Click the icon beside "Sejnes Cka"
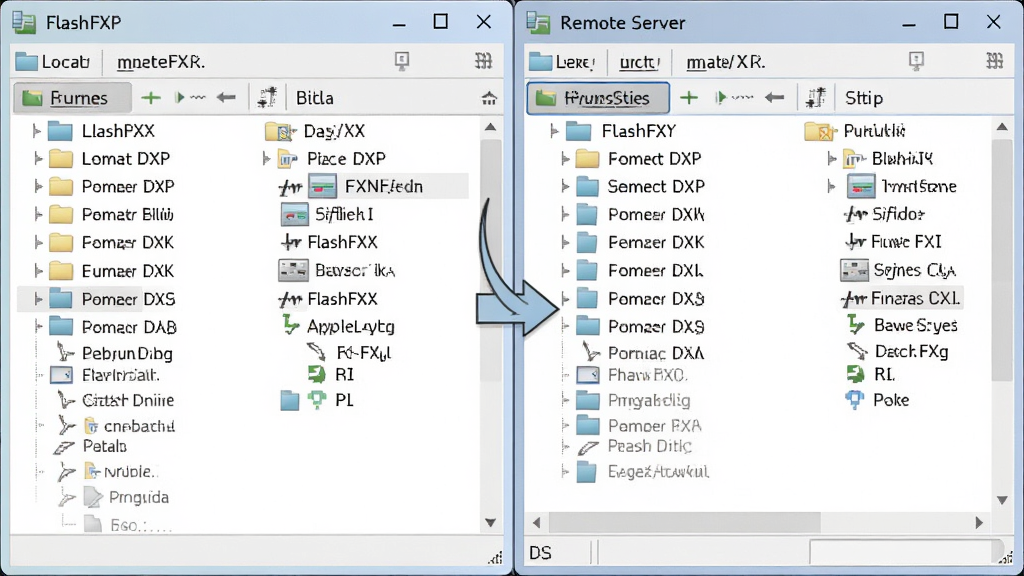This screenshot has height=576, width=1024. 854,270
